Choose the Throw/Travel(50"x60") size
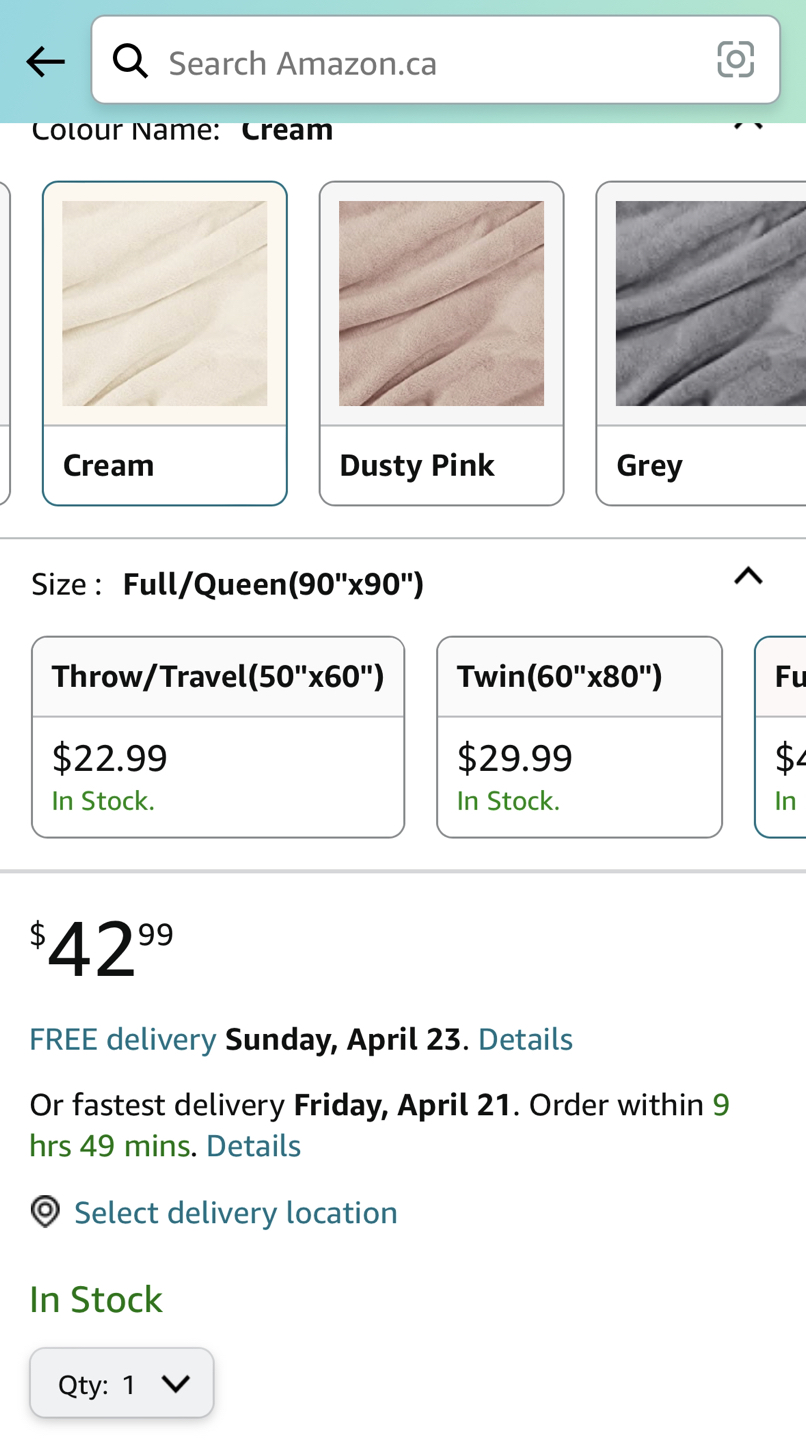Image resolution: width=806 pixels, height=1440 pixels. point(218,737)
